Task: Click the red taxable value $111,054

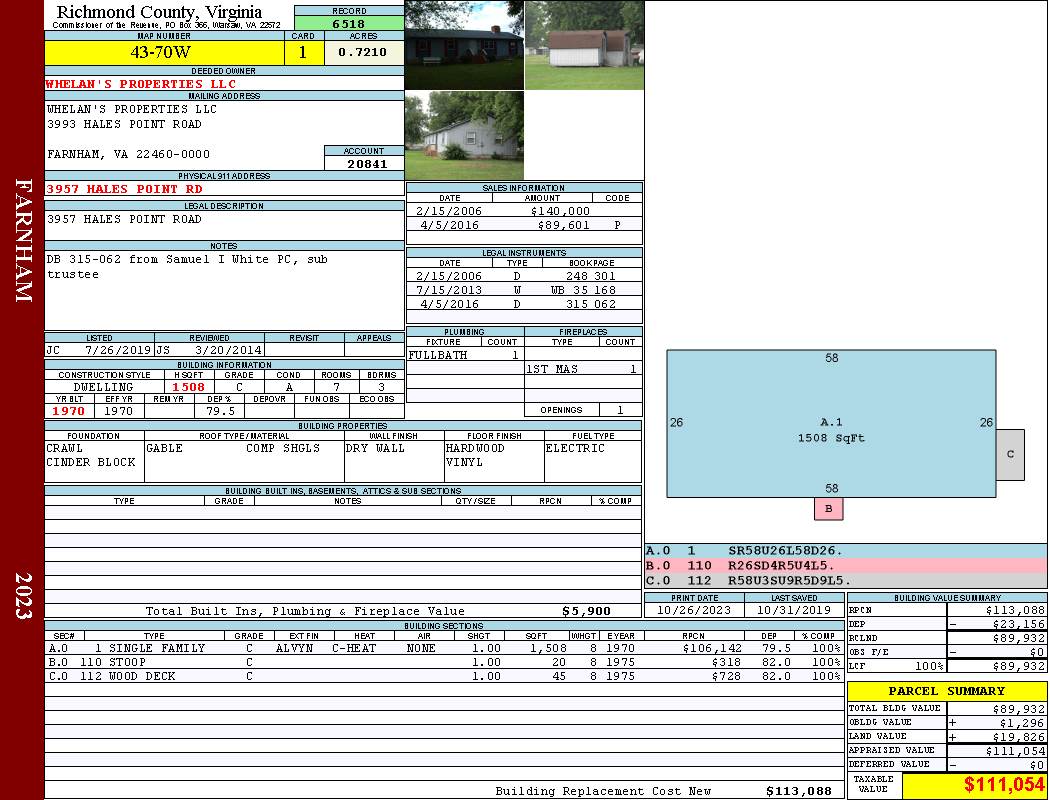Action: [x=974, y=785]
